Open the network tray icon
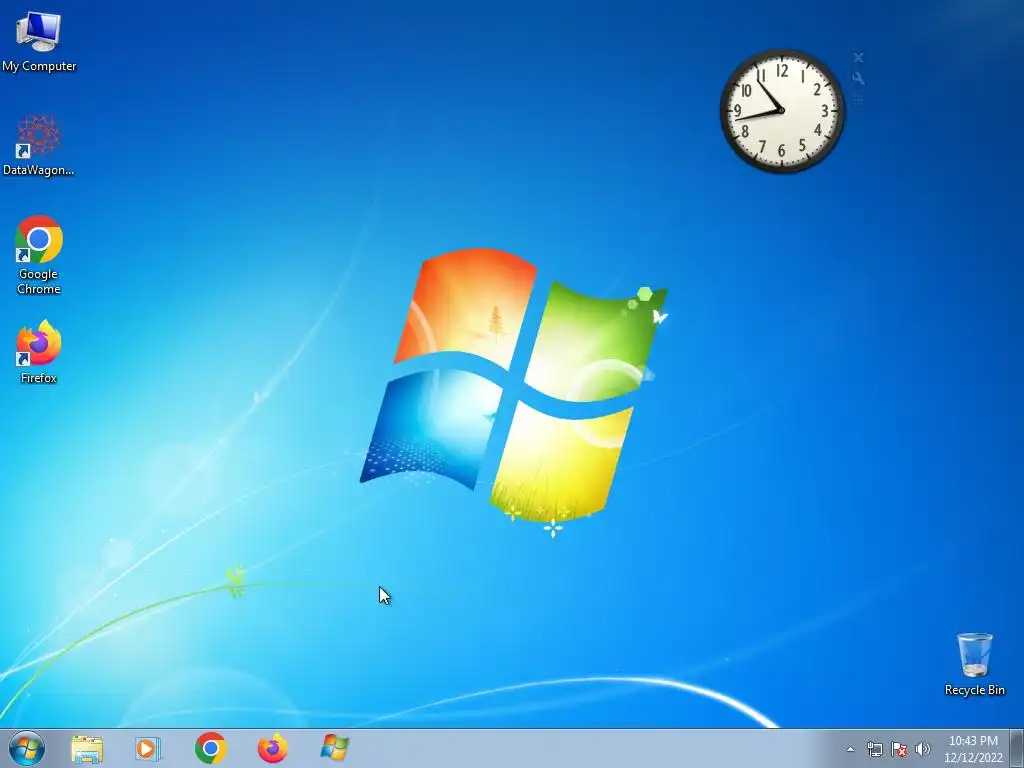This screenshot has height=768, width=1024. pos(874,749)
